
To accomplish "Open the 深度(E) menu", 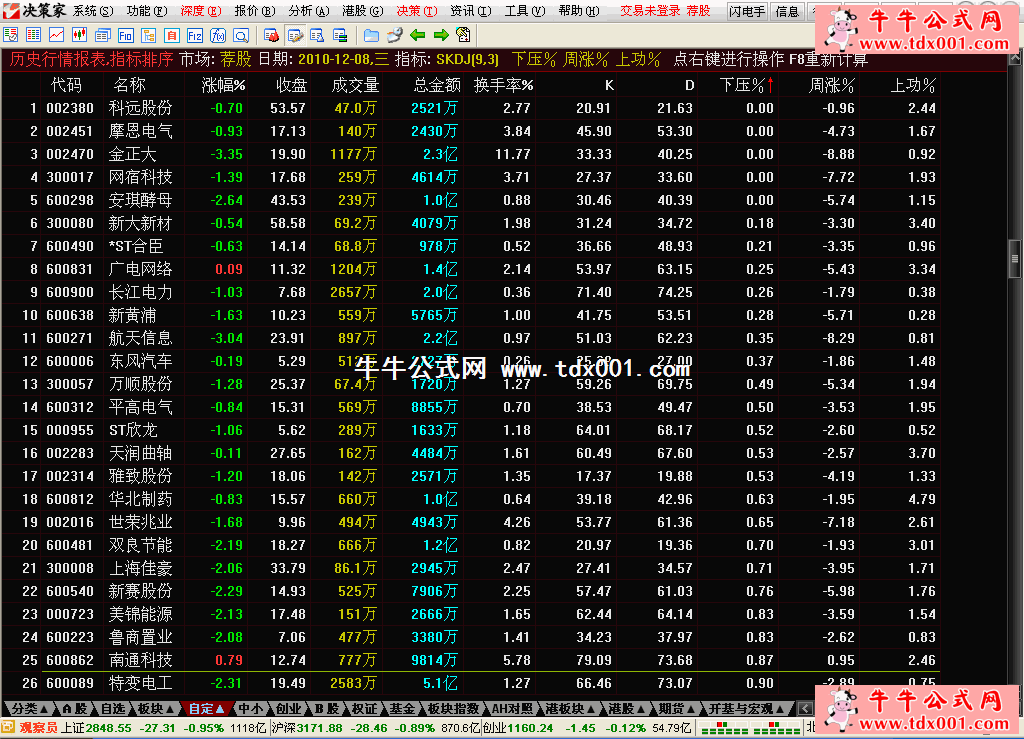I will [201, 11].
